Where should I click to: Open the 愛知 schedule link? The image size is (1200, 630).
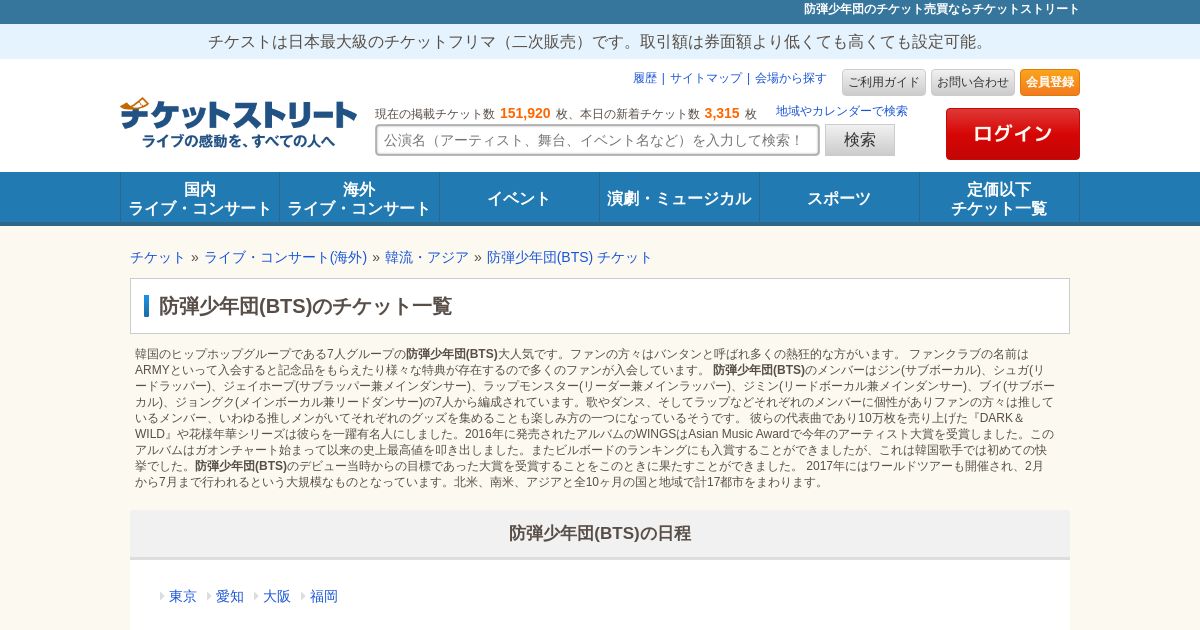(230, 596)
